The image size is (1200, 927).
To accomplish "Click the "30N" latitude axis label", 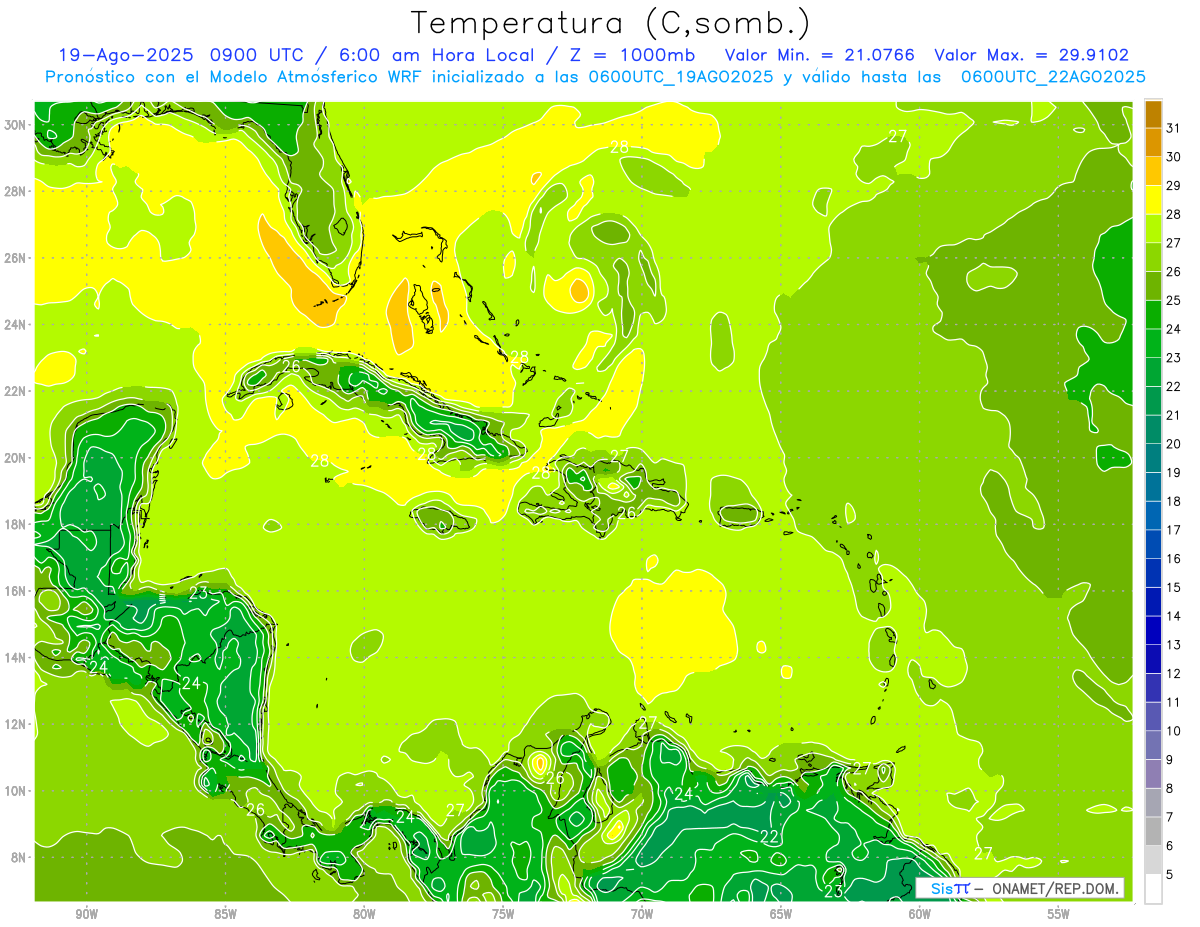I will point(16,124).
